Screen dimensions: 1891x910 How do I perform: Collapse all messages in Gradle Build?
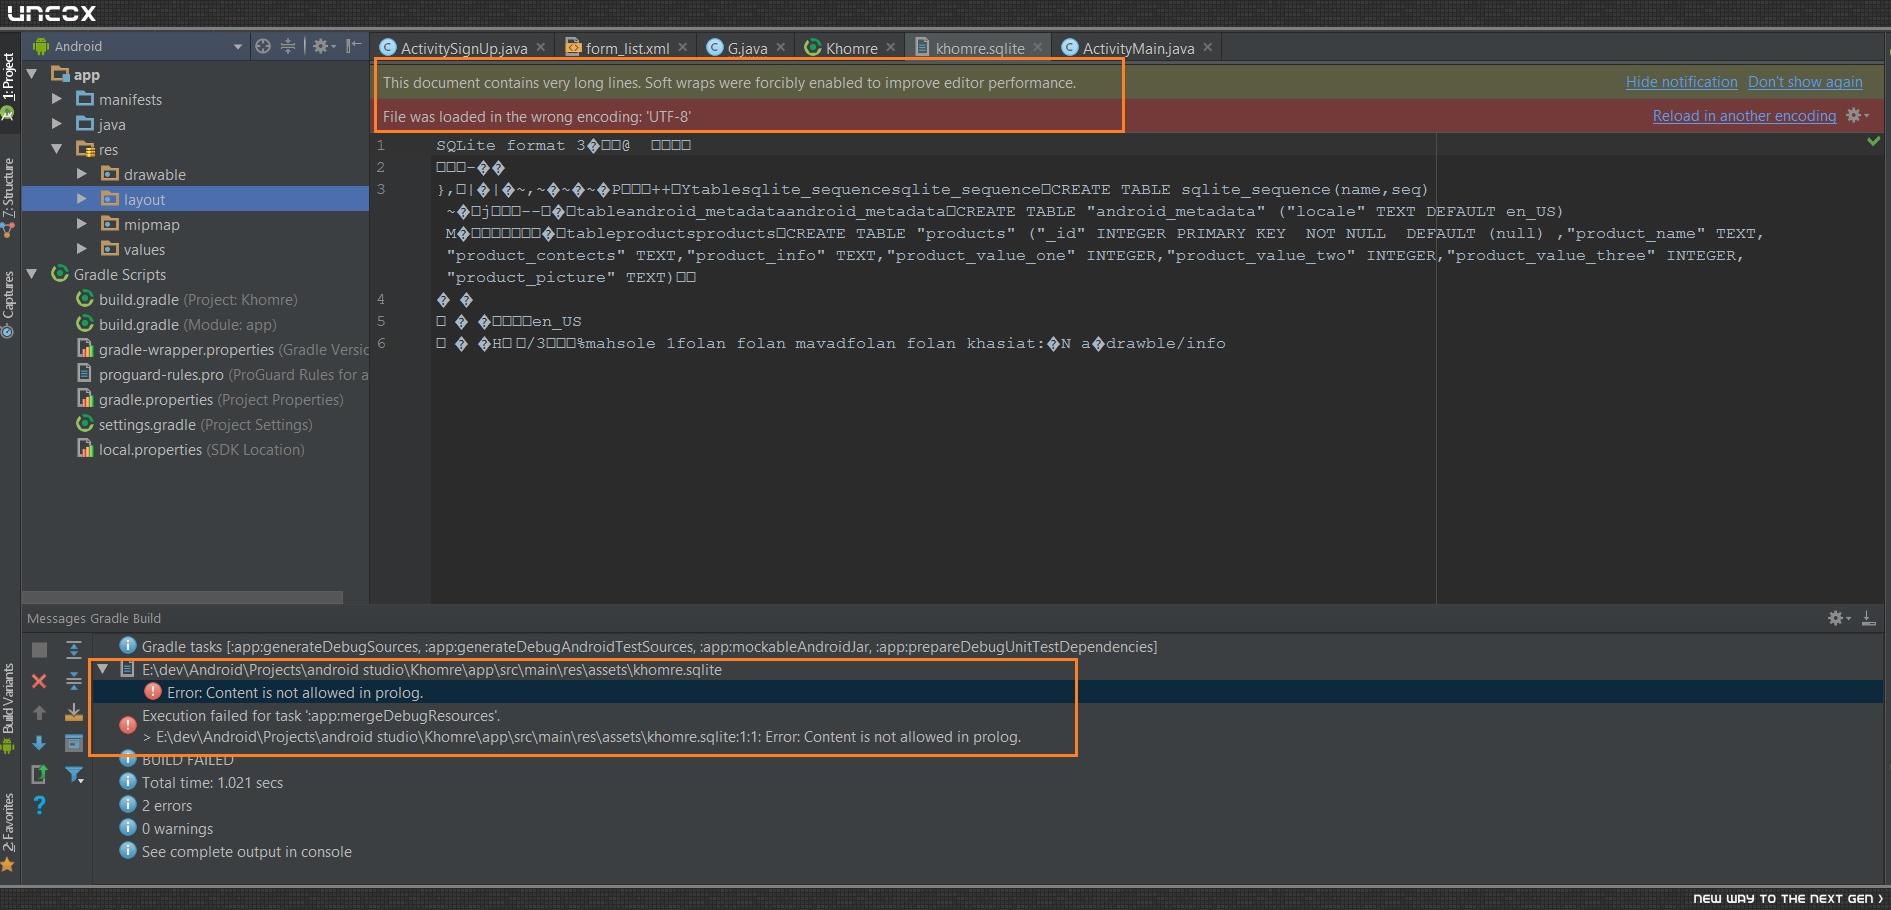pos(73,681)
